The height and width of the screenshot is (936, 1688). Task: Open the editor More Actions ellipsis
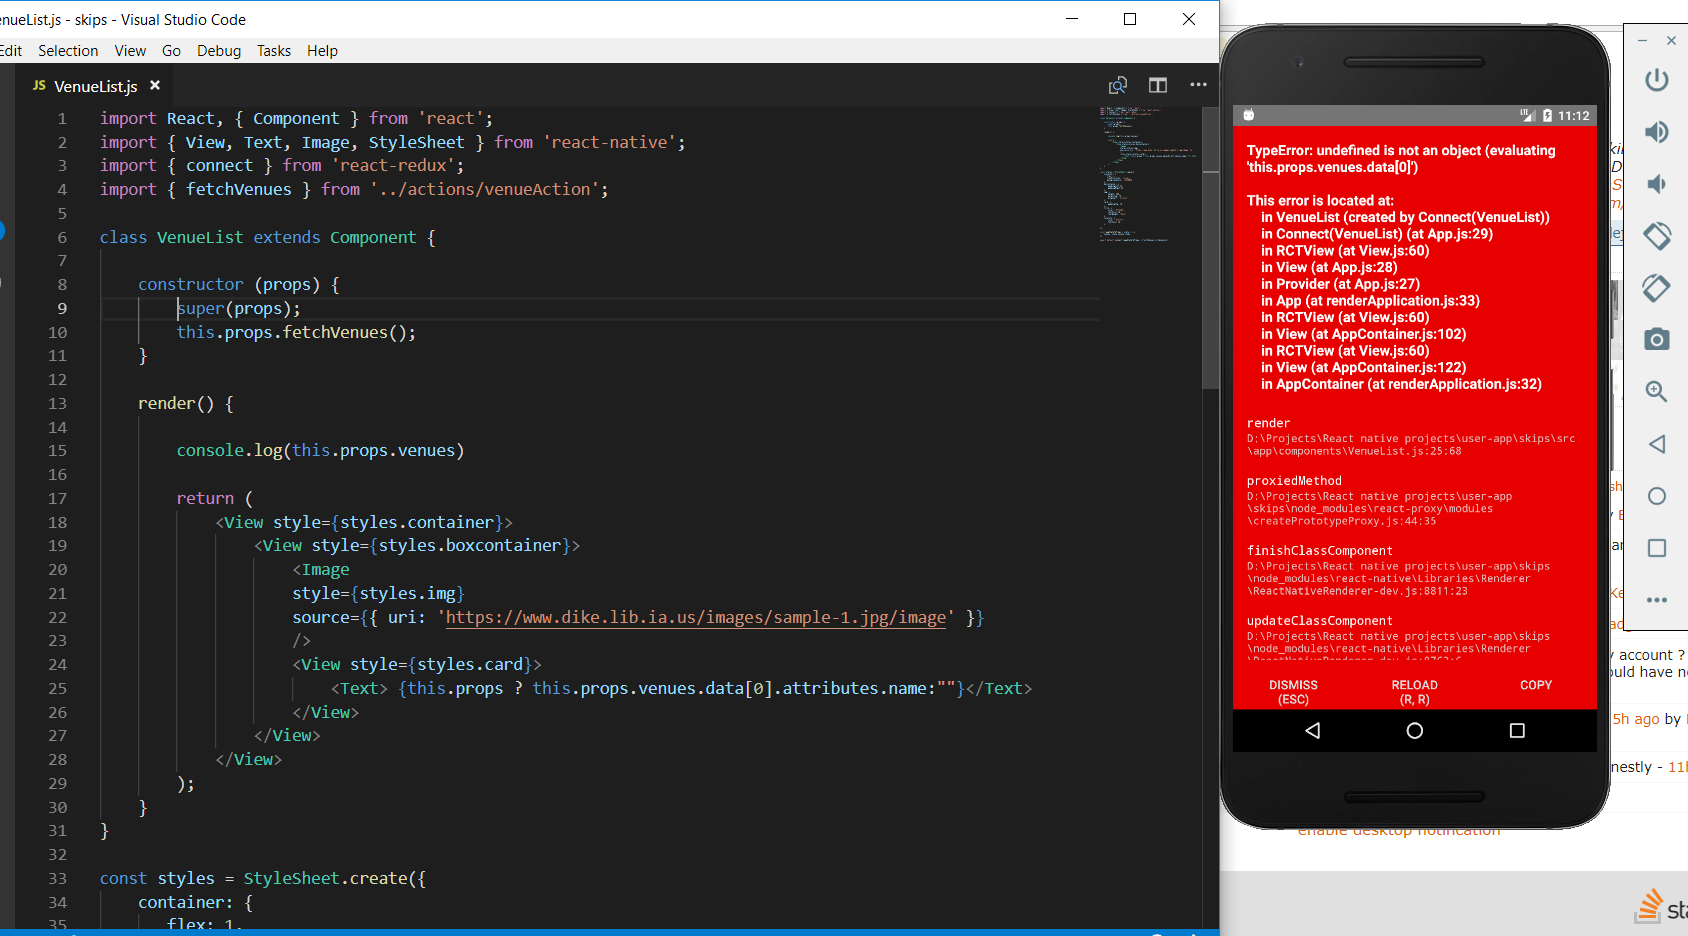coord(1198,85)
